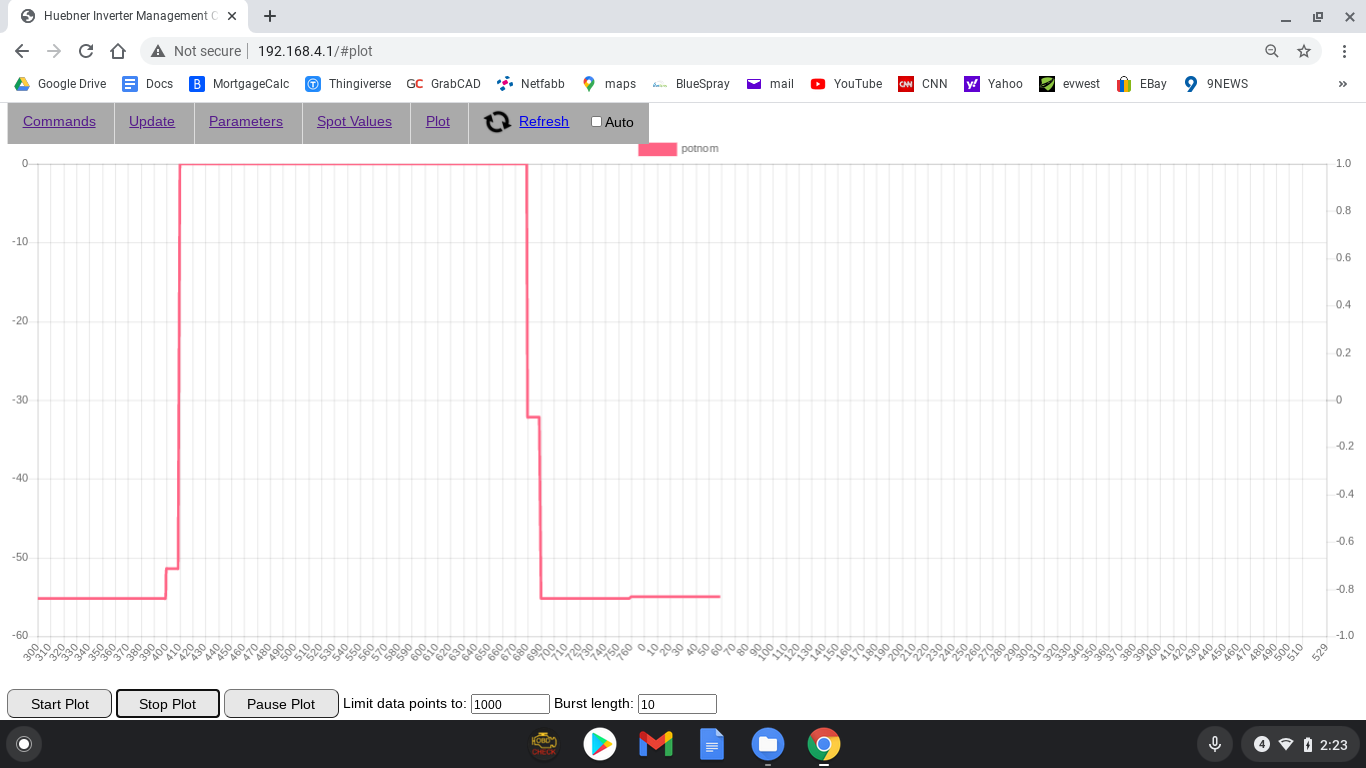Click the notification count badge in tray
Screen dimensions: 1366x768
(x=1262, y=744)
